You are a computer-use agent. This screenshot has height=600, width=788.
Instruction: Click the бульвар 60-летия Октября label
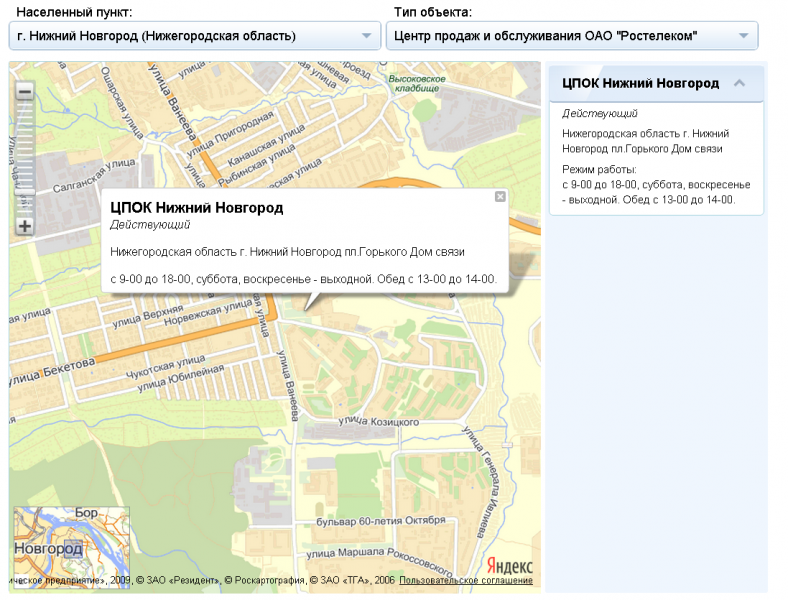pos(380,521)
